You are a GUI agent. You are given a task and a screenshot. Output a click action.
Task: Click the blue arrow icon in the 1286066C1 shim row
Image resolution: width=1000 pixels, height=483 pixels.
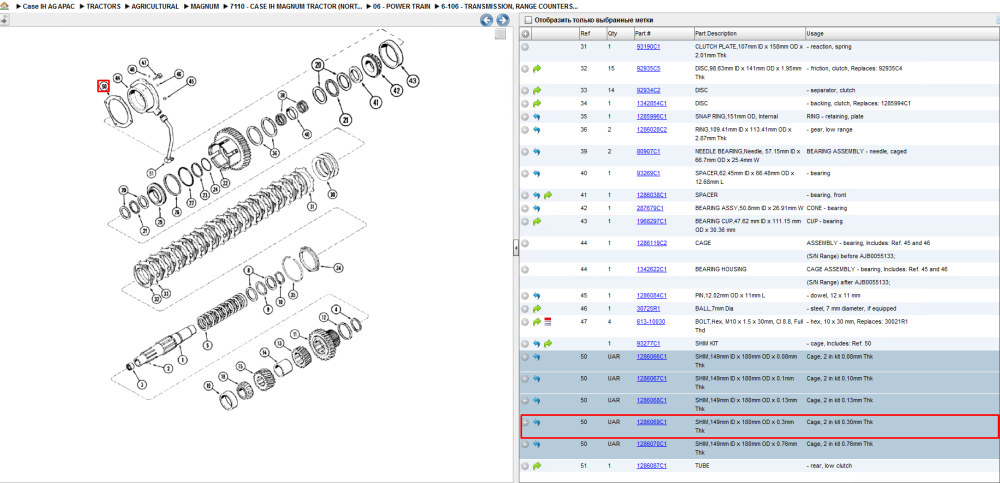click(x=537, y=357)
